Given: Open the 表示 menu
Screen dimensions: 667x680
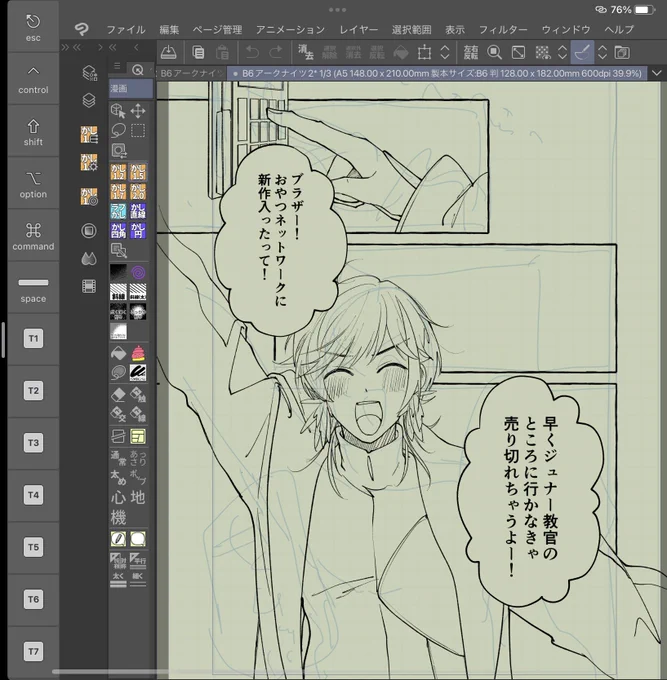Looking at the screenshot, I should (x=455, y=29).
